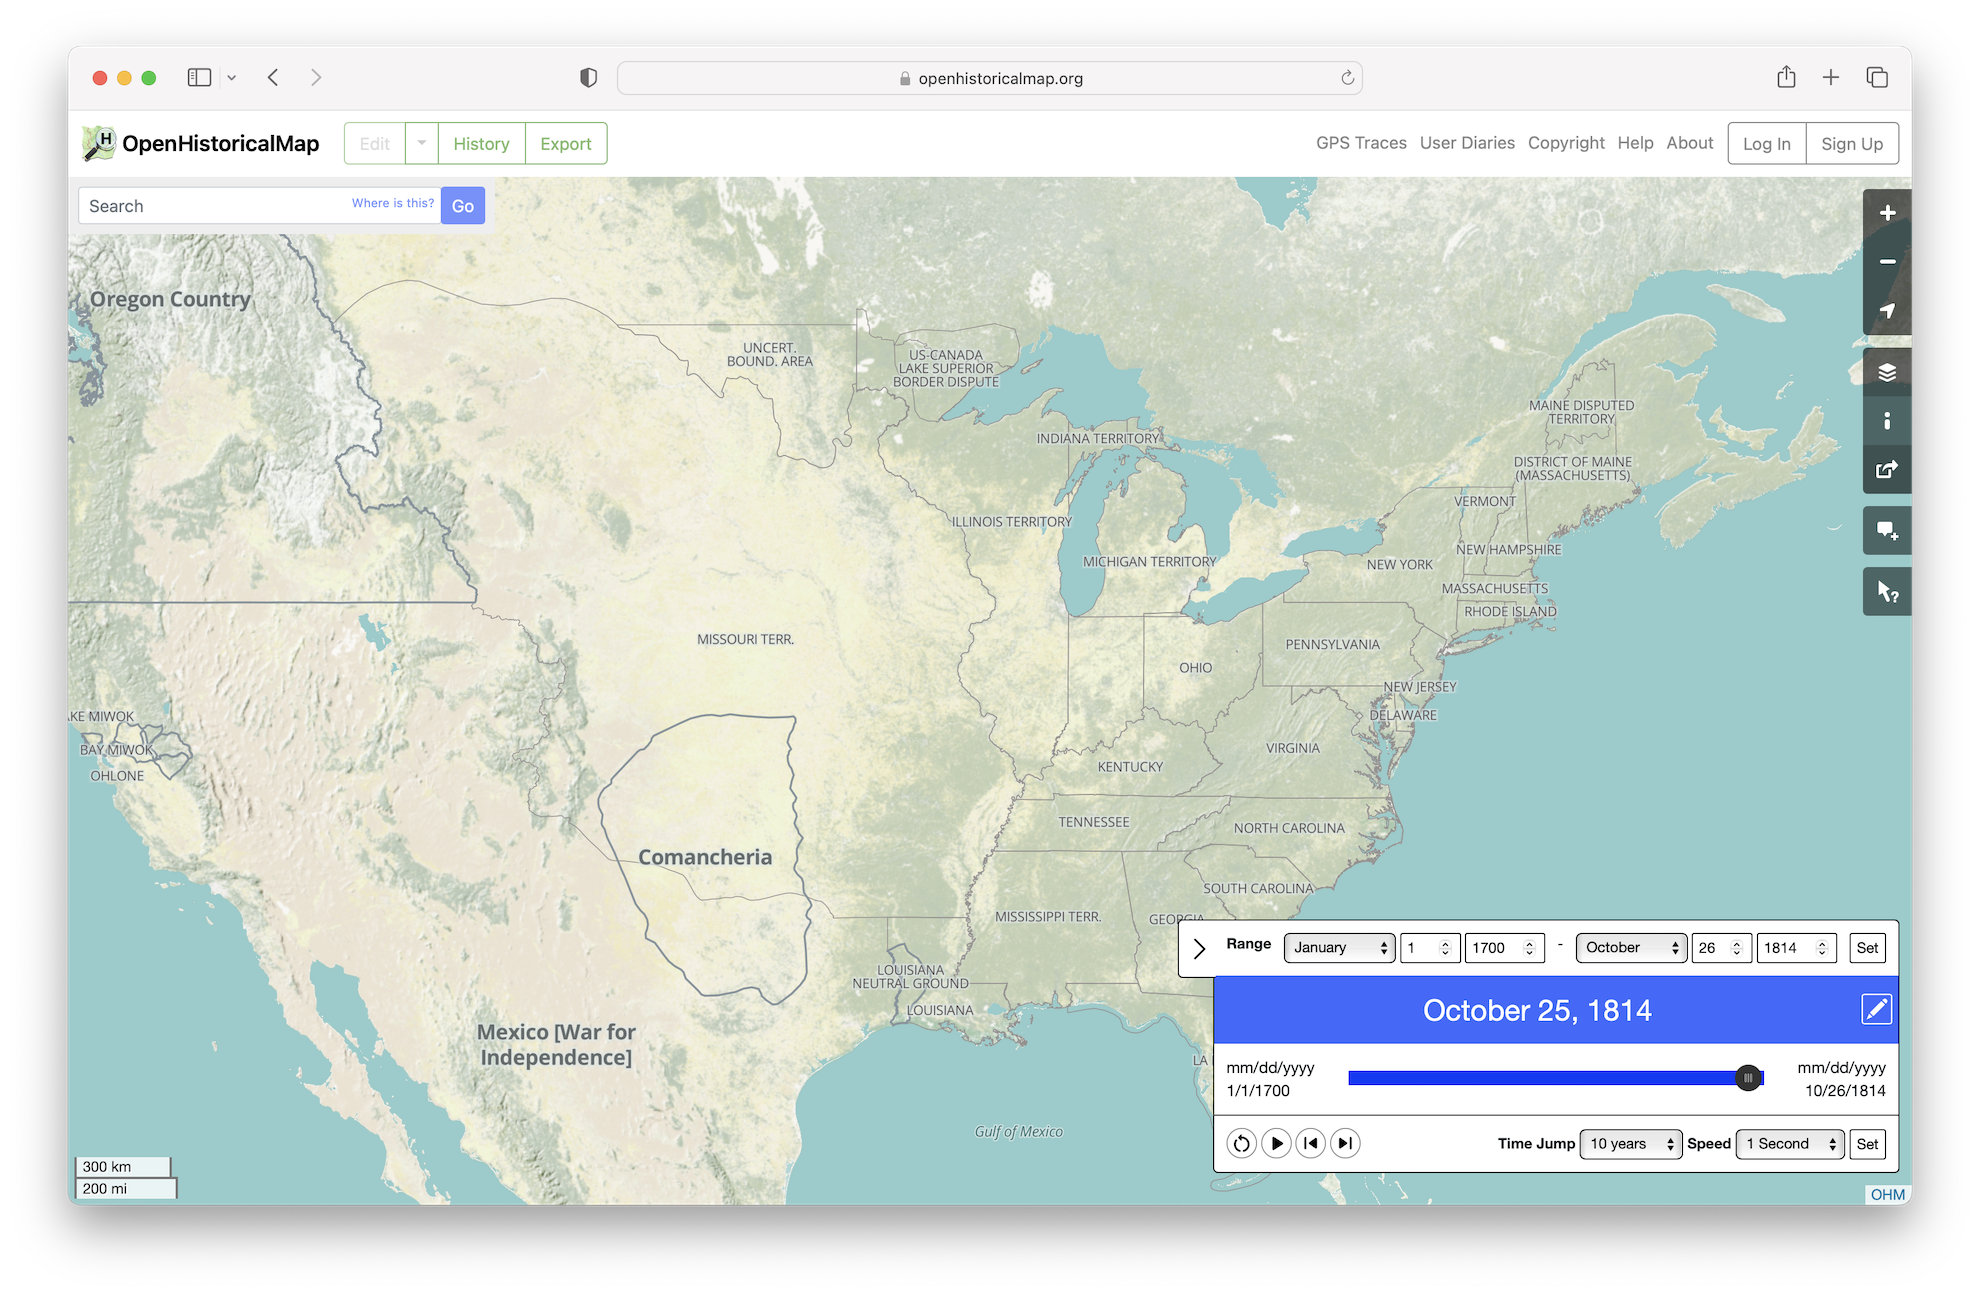Viewport: 1980px width, 1295px height.
Task: Click the Go search button
Action: [463, 206]
